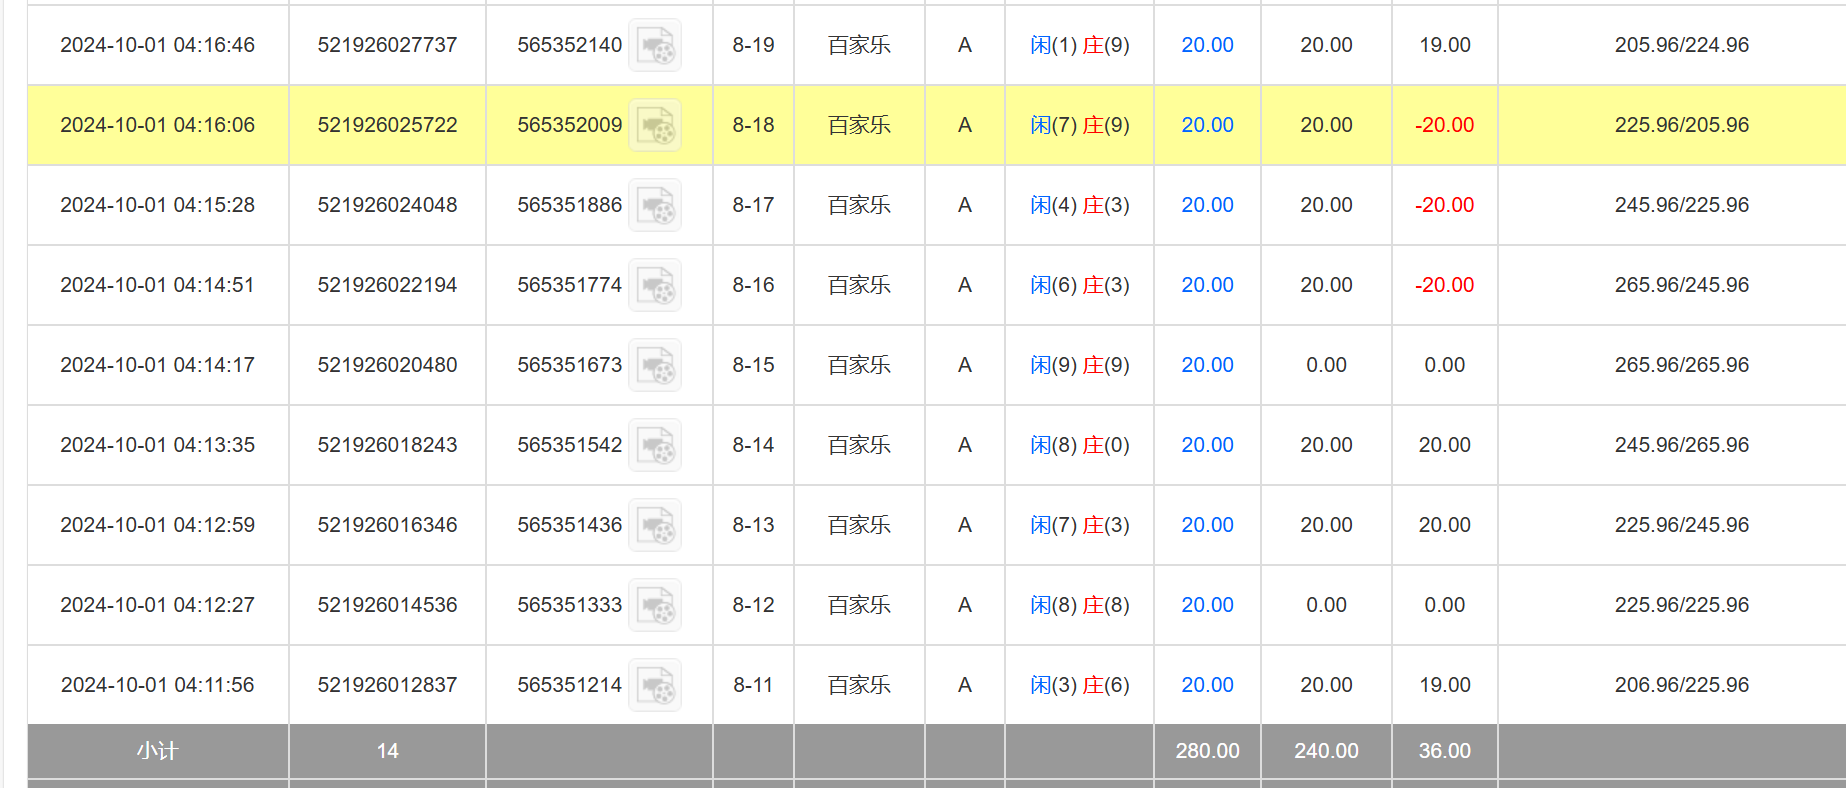
Task: Play the video record beside 565351774
Action: pyautogui.click(x=655, y=286)
